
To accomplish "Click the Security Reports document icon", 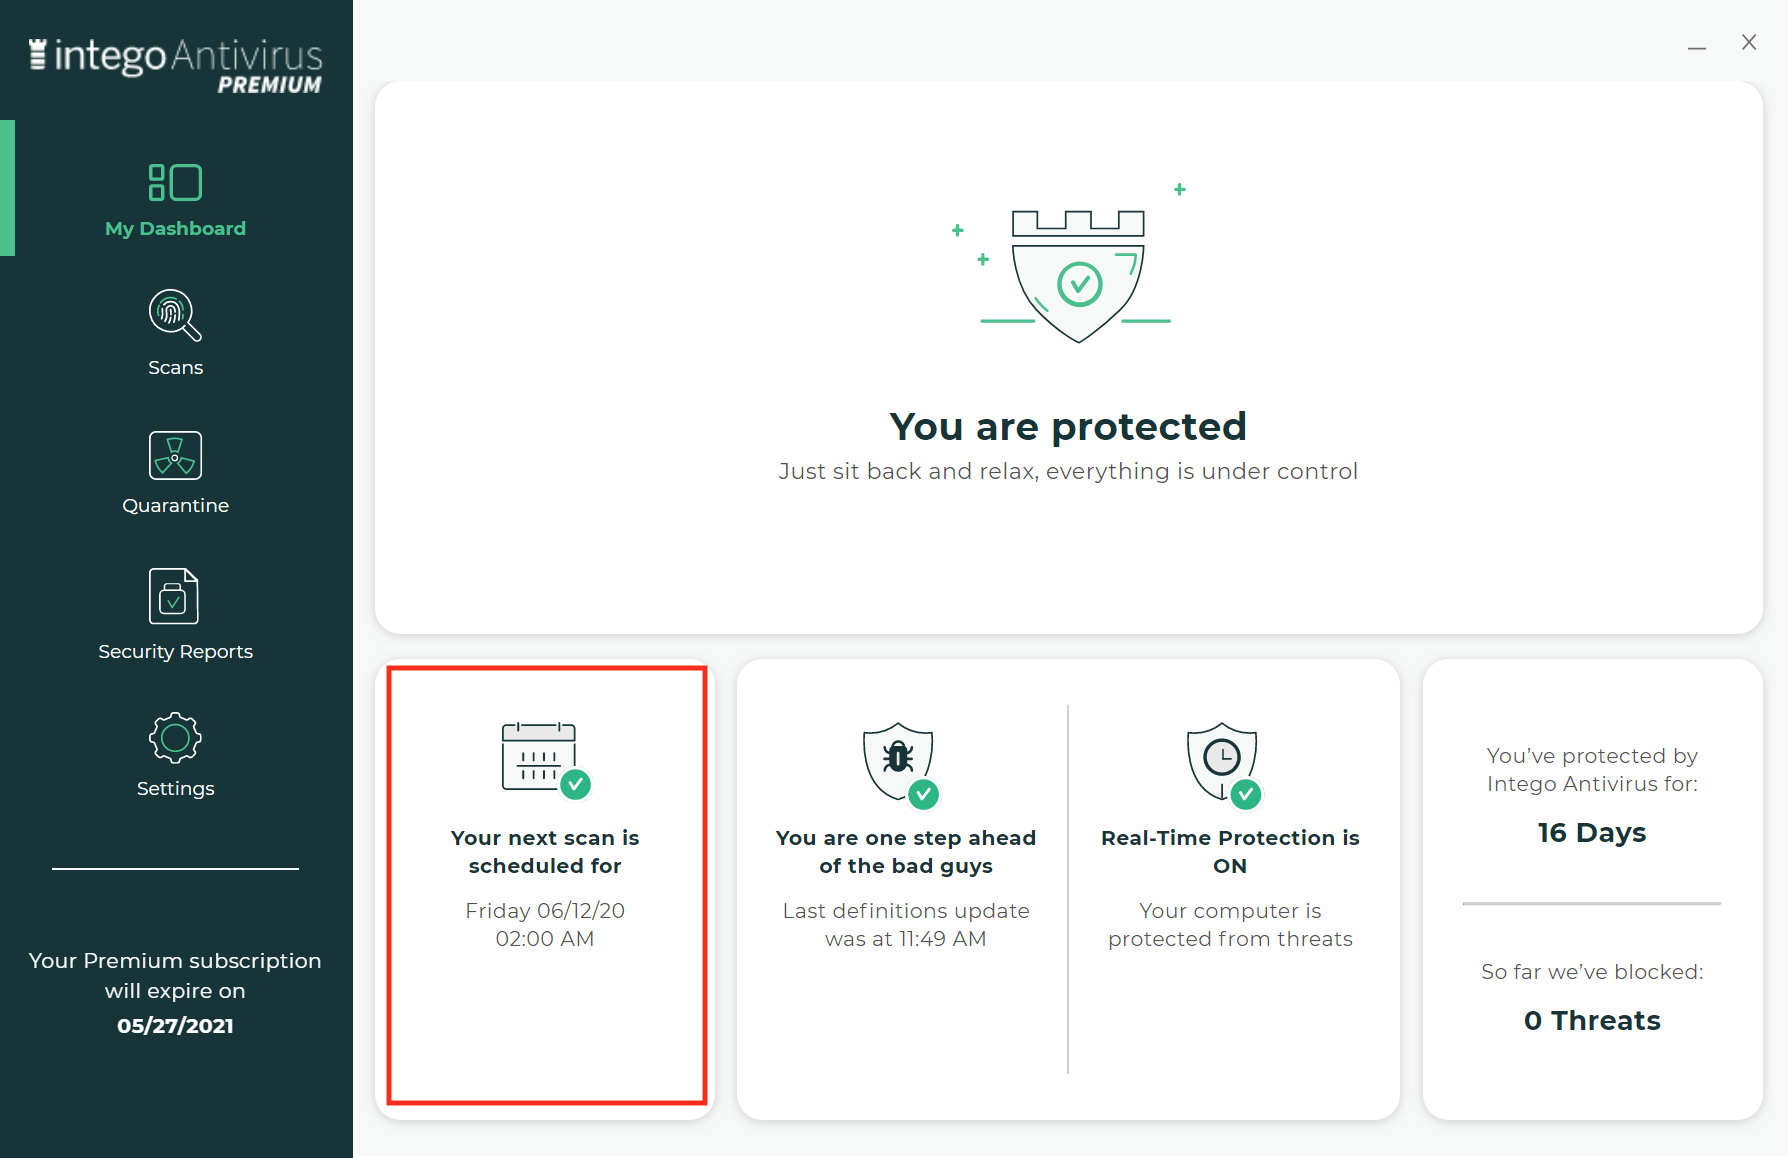I will click(x=174, y=596).
